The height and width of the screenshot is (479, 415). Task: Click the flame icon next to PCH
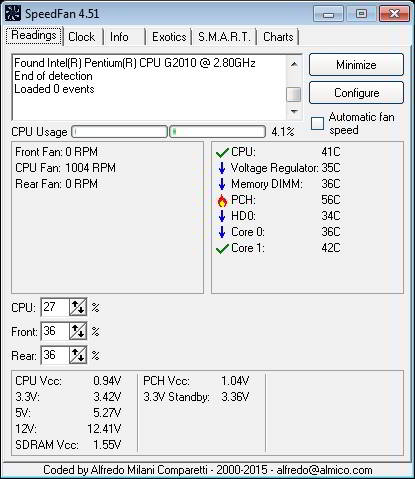pos(222,200)
